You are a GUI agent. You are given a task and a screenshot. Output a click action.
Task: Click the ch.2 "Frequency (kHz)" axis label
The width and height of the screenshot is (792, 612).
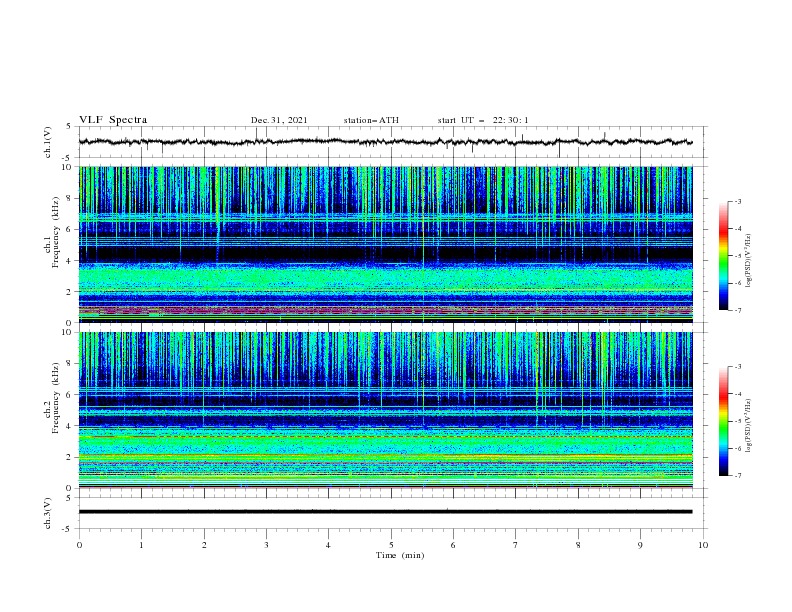tap(55, 397)
